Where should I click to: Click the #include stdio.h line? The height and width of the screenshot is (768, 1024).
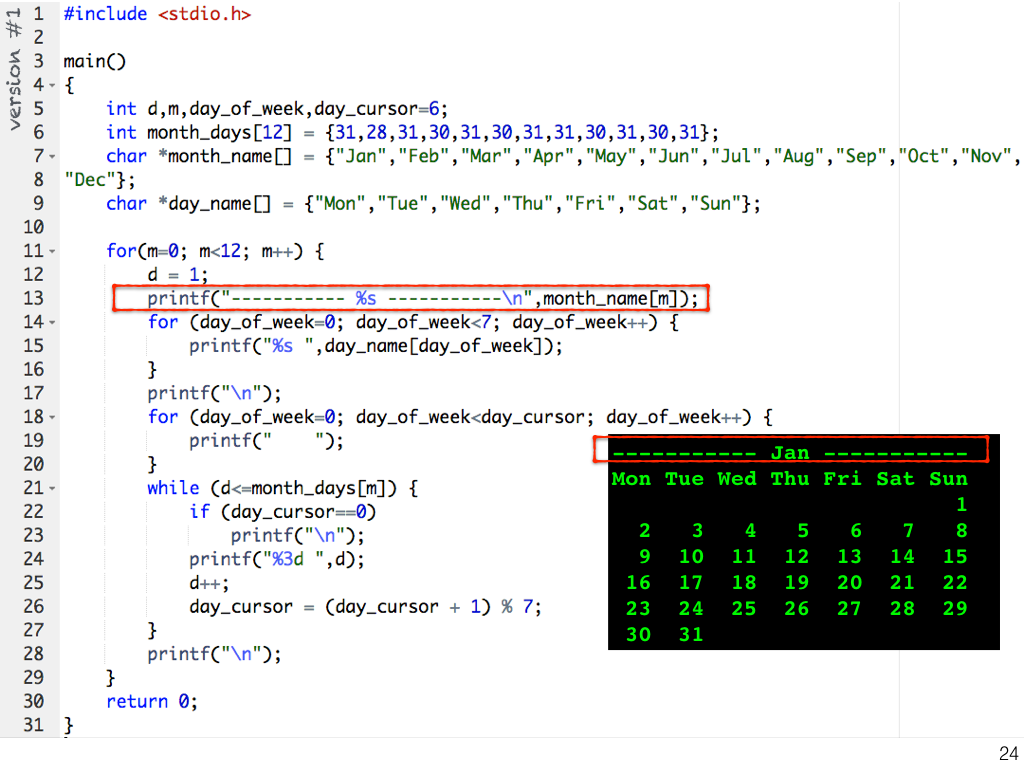tap(157, 14)
